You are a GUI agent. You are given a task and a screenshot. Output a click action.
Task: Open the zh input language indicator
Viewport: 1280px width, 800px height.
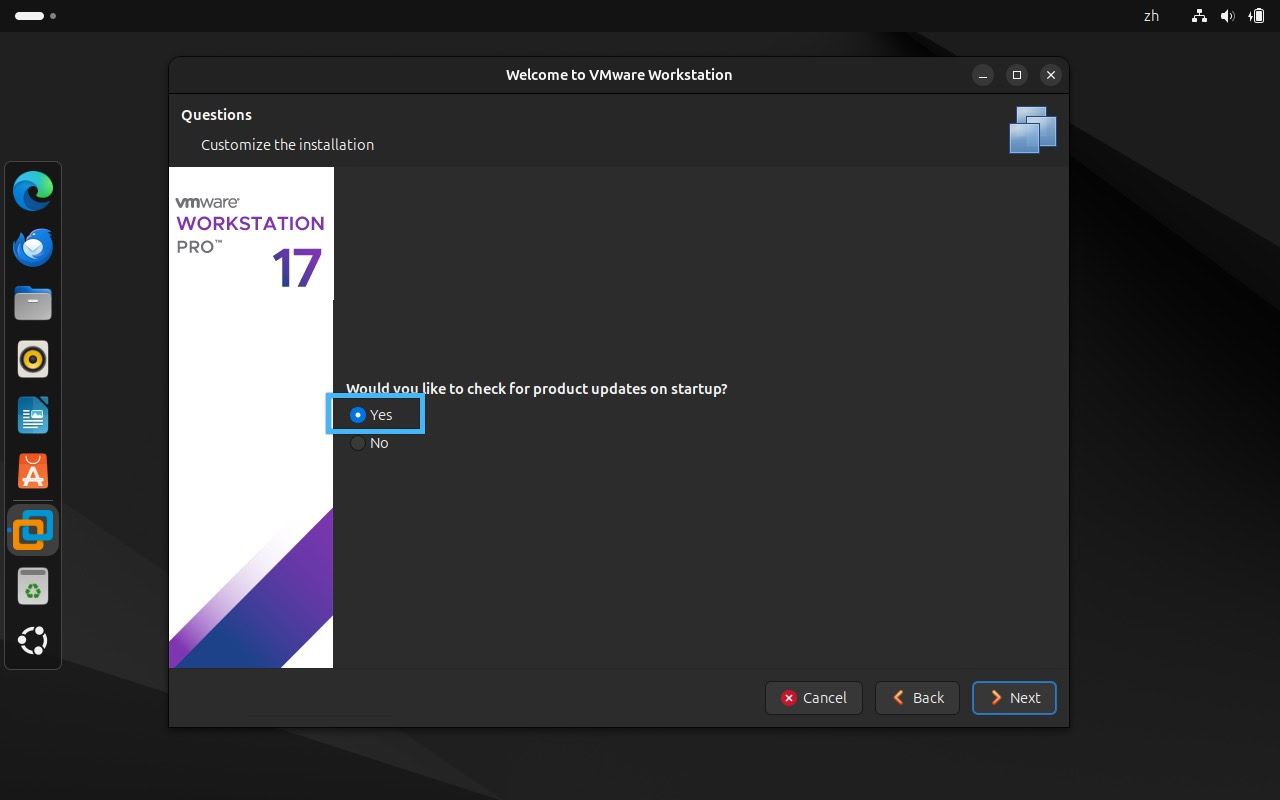click(x=1151, y=16)
